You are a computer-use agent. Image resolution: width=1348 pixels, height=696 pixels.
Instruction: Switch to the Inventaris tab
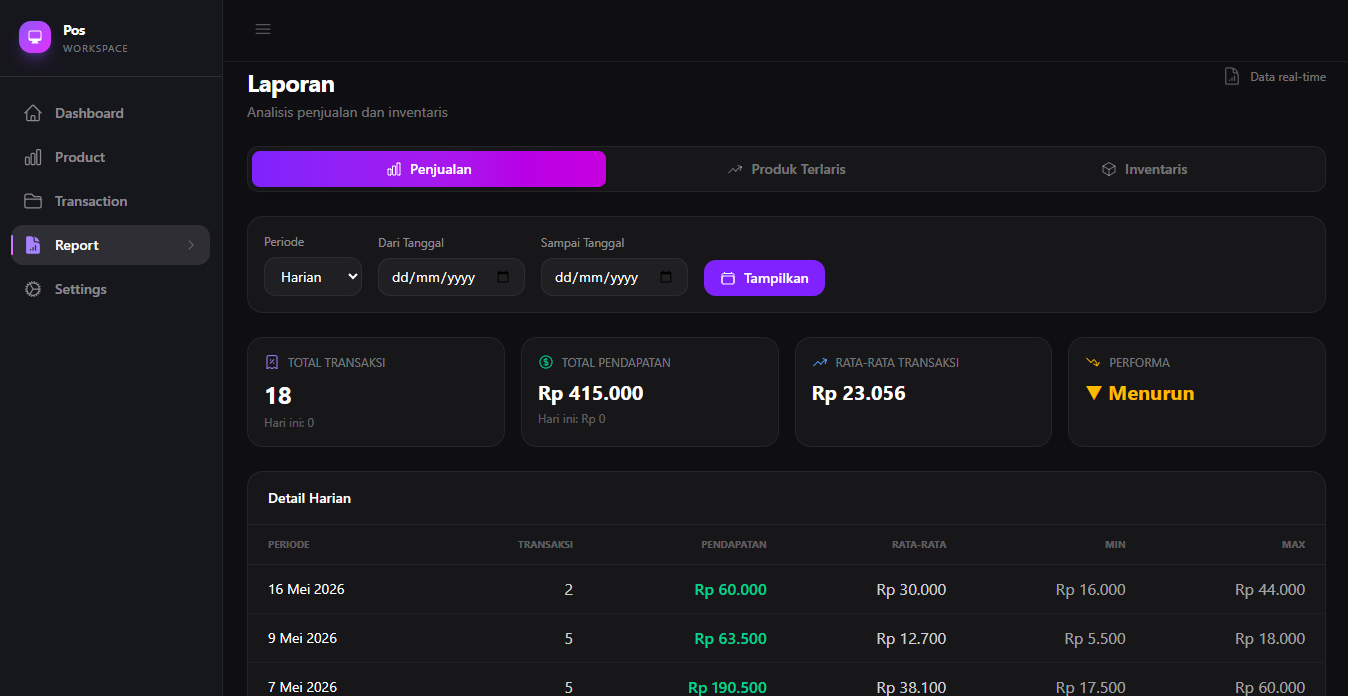pos(1144,169)
